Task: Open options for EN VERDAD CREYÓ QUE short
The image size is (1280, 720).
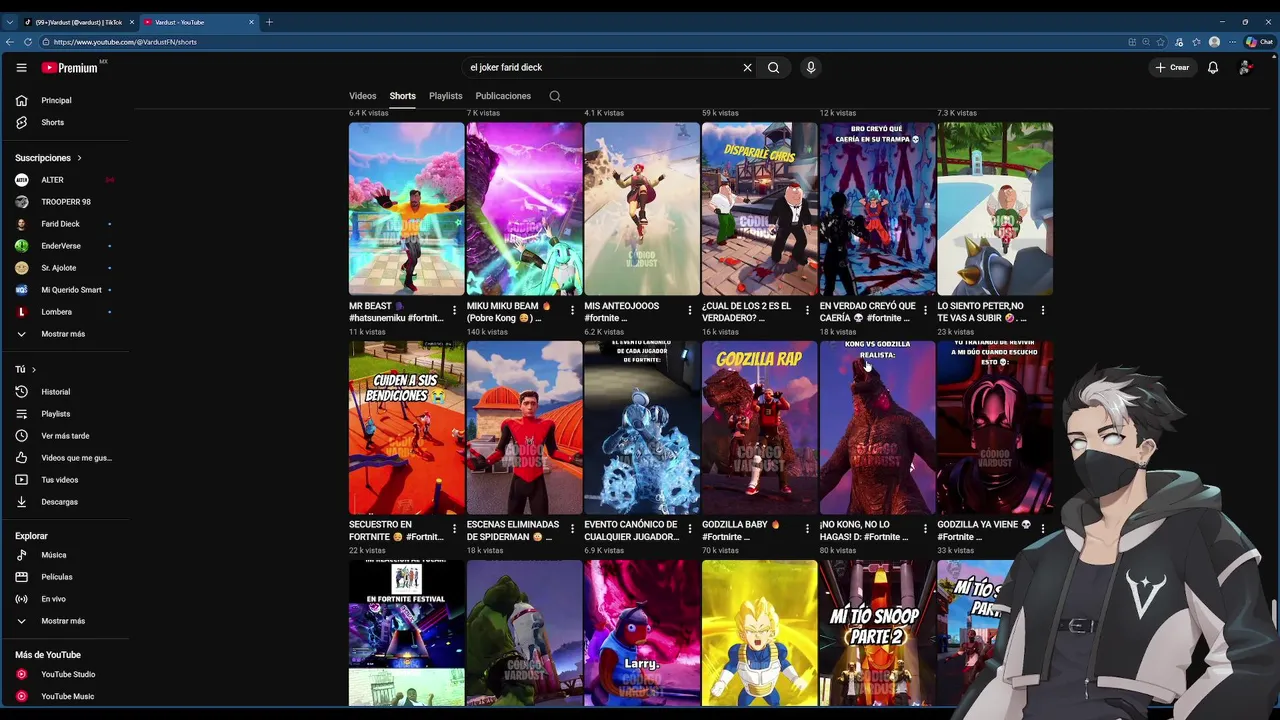Action: 925,311
